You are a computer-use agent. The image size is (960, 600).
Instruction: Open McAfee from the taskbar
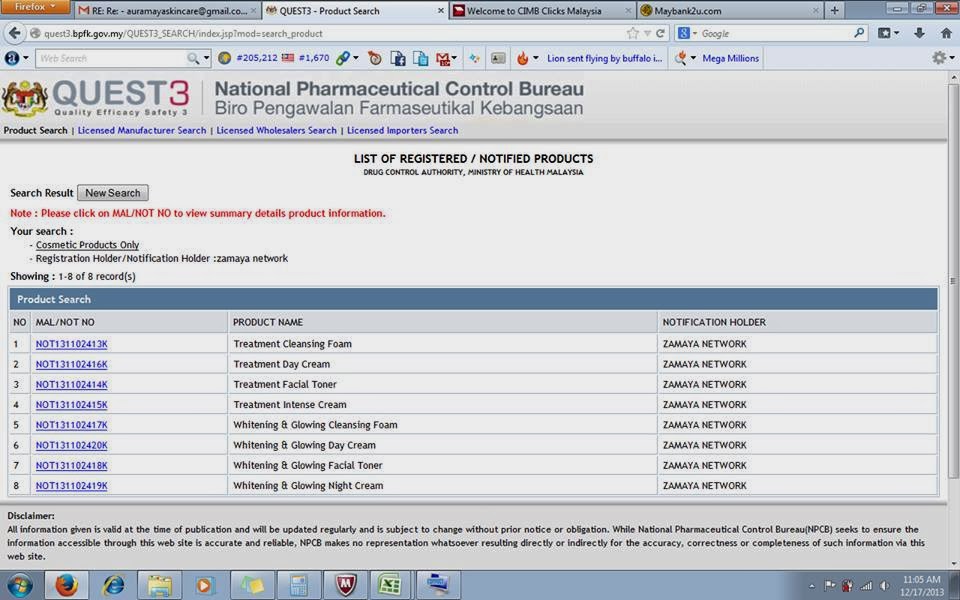[345, 585]
